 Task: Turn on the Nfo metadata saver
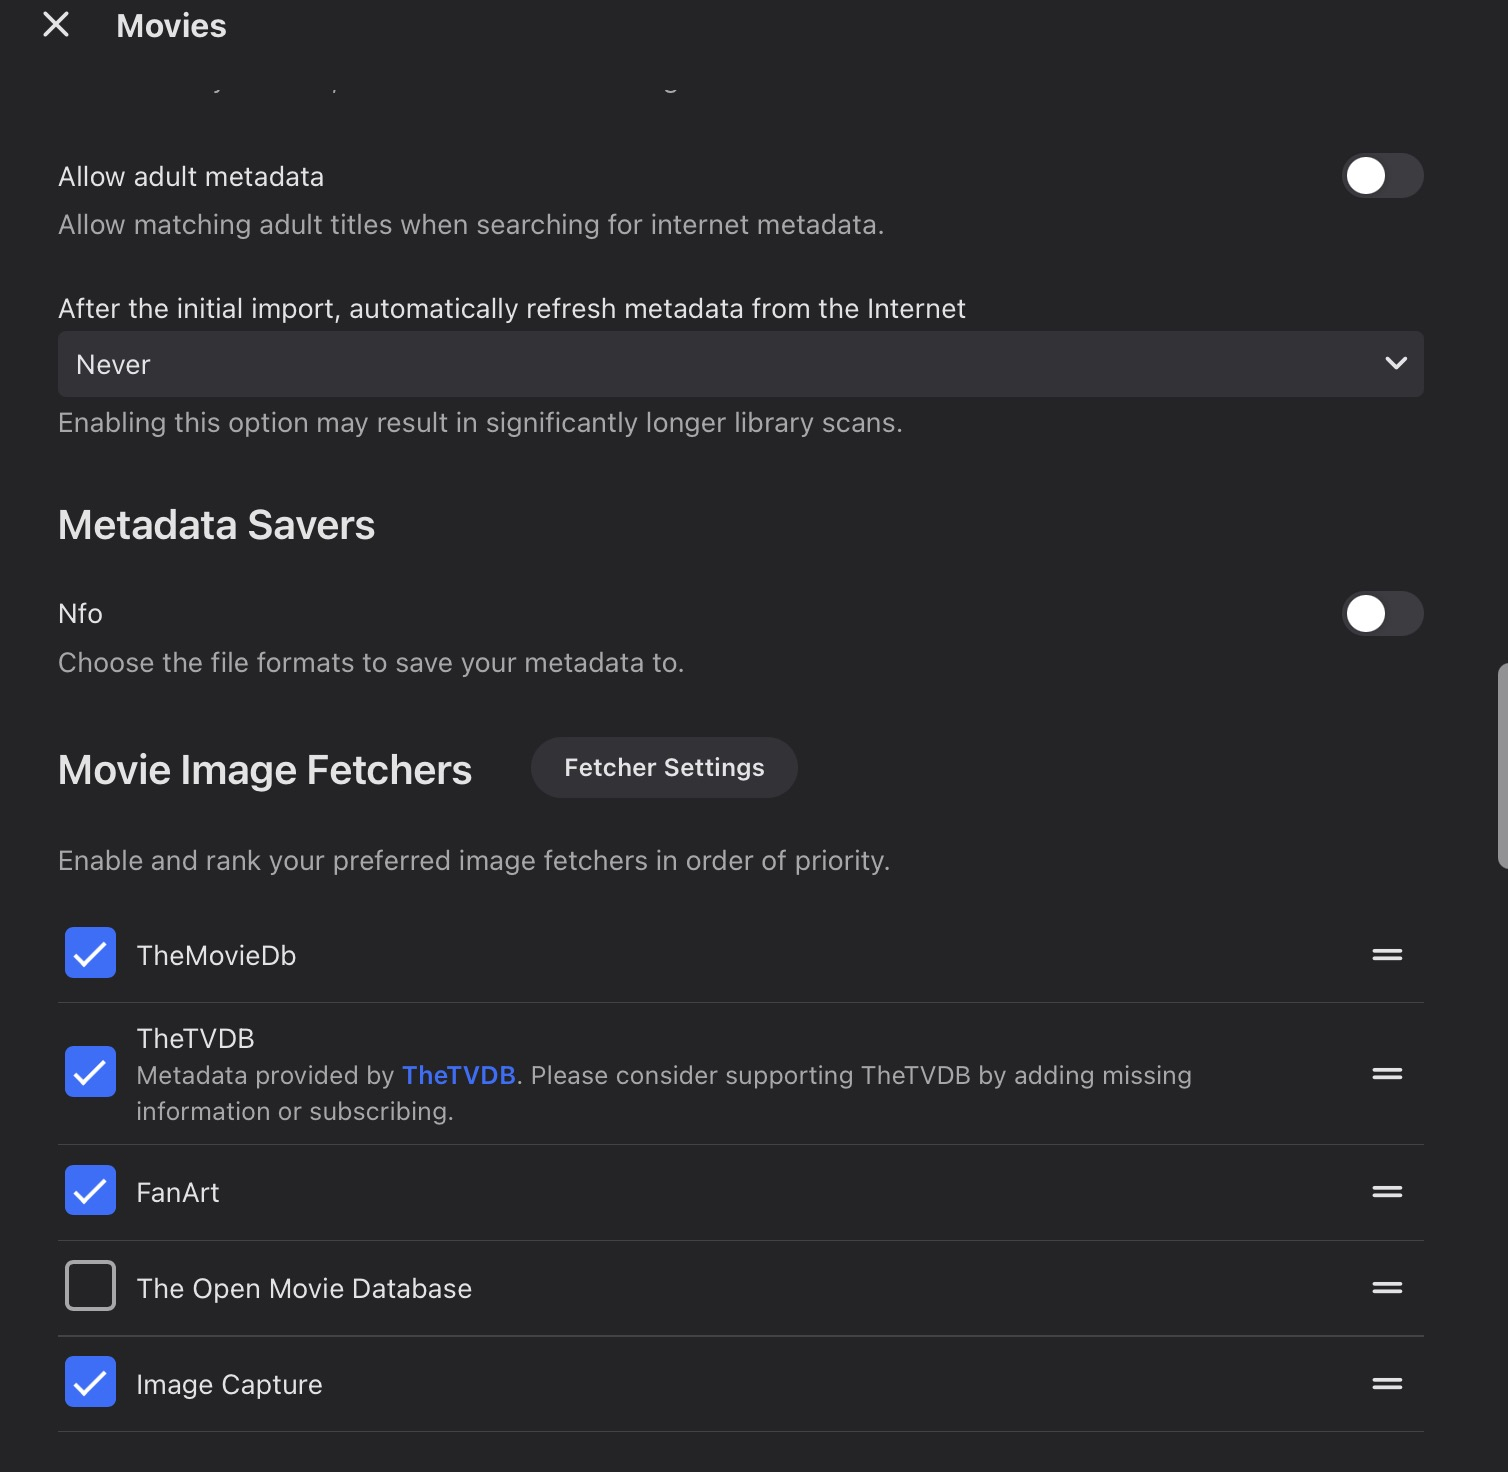point(1382,614)
